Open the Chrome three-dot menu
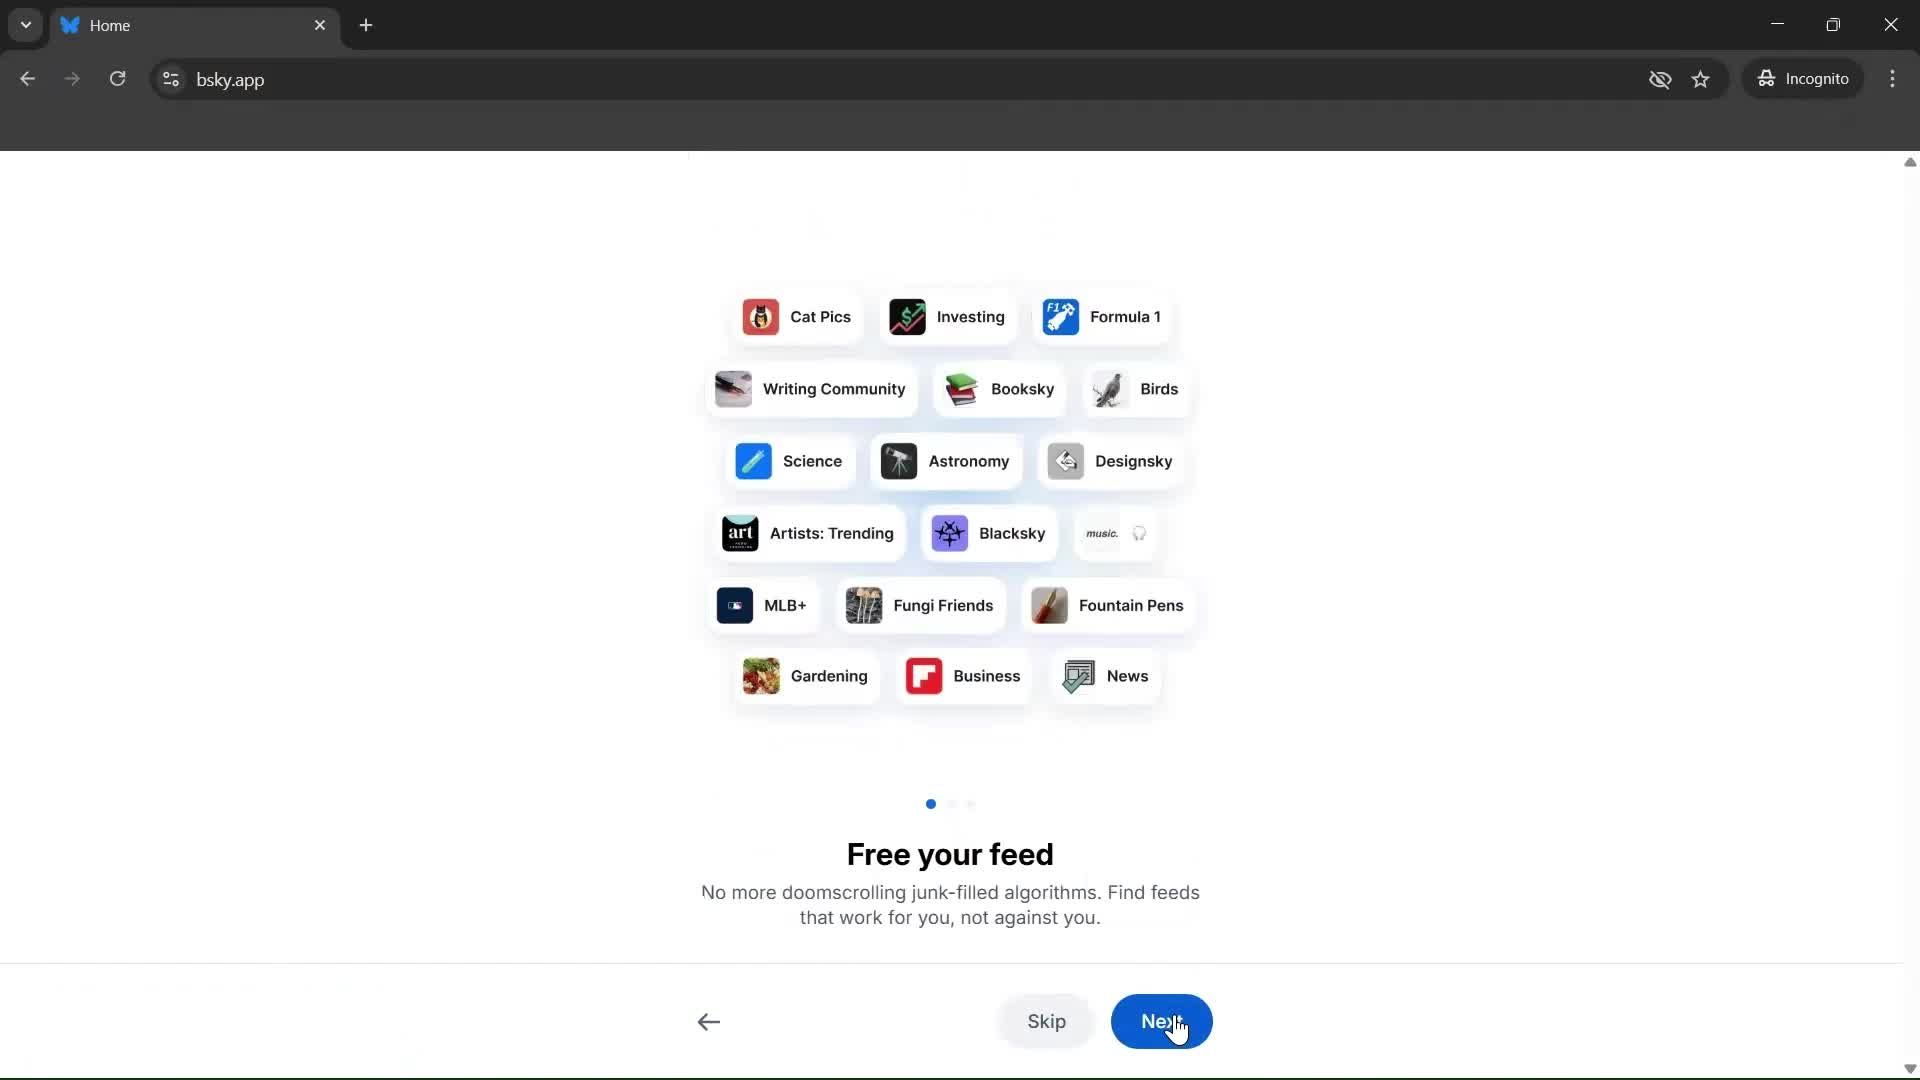This screenshot has height=1080, width=1920. click(1893, 79)
